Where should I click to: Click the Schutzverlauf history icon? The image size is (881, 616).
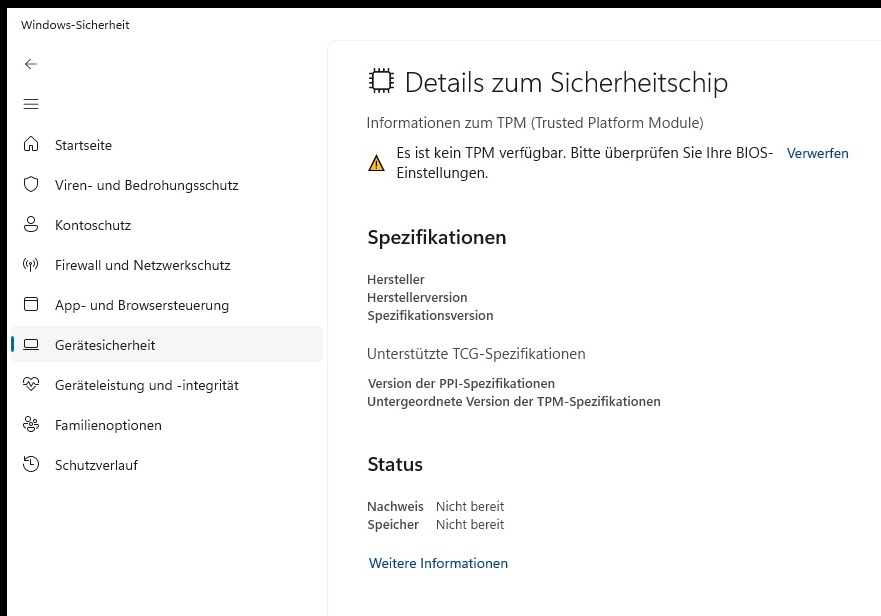(31, 465)
